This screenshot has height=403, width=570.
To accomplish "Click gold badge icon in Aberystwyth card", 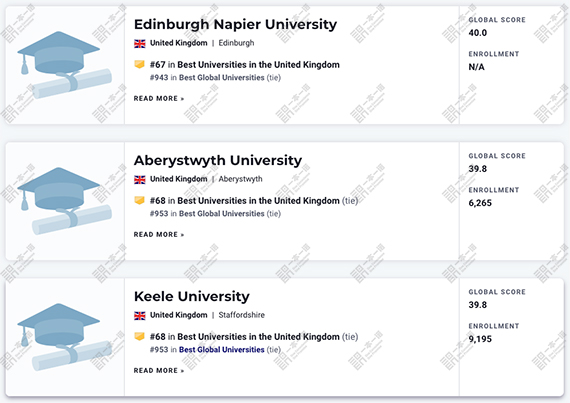I will [x=140, y=200].
